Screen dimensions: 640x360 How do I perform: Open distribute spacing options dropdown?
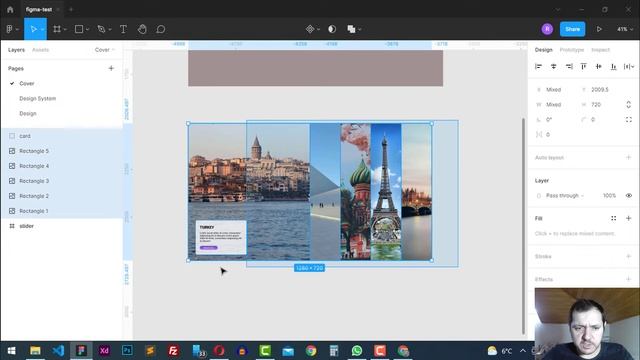629,67
